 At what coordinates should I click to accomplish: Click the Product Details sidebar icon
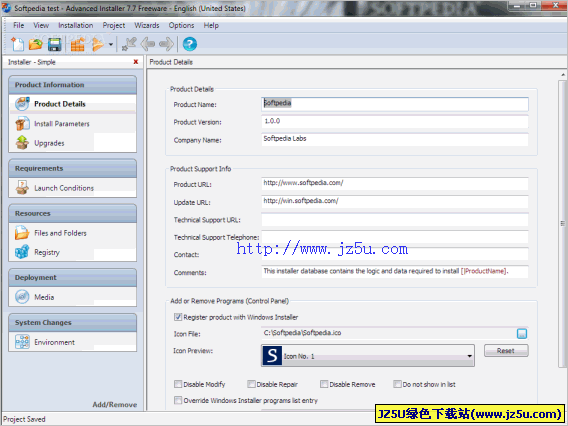[x=22, y=104]
